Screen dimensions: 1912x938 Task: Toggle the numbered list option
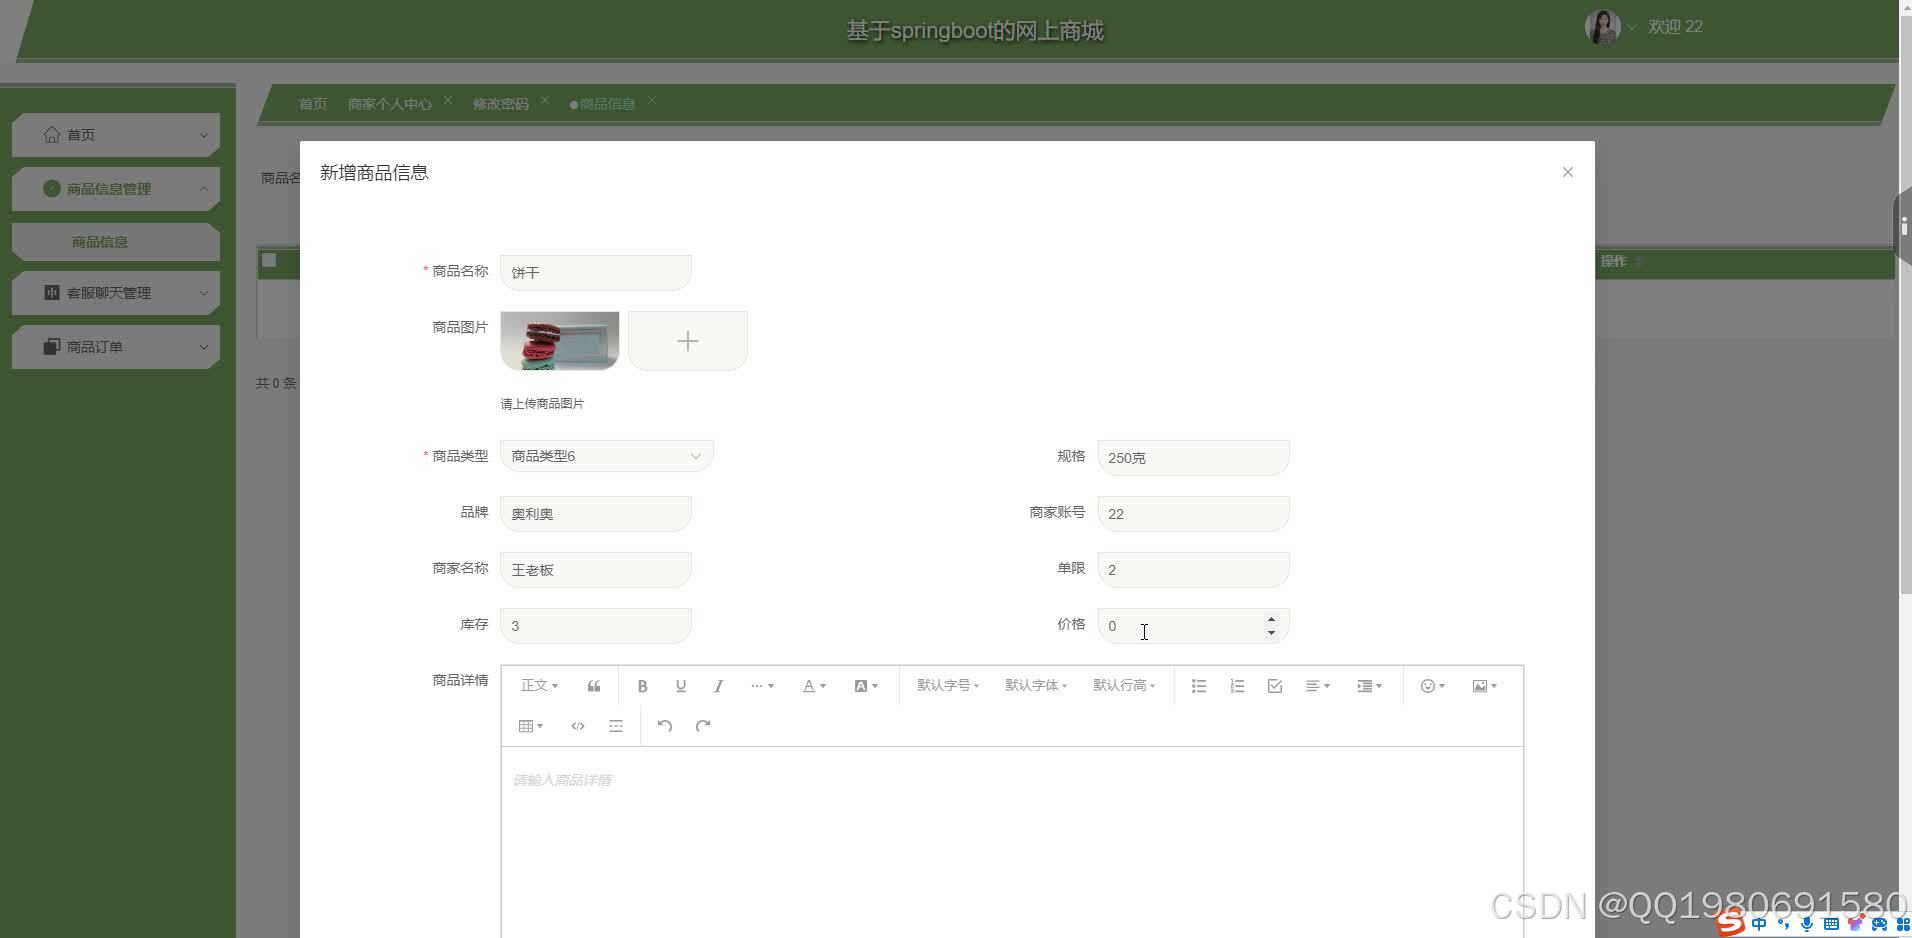(x=1237, y=685)
